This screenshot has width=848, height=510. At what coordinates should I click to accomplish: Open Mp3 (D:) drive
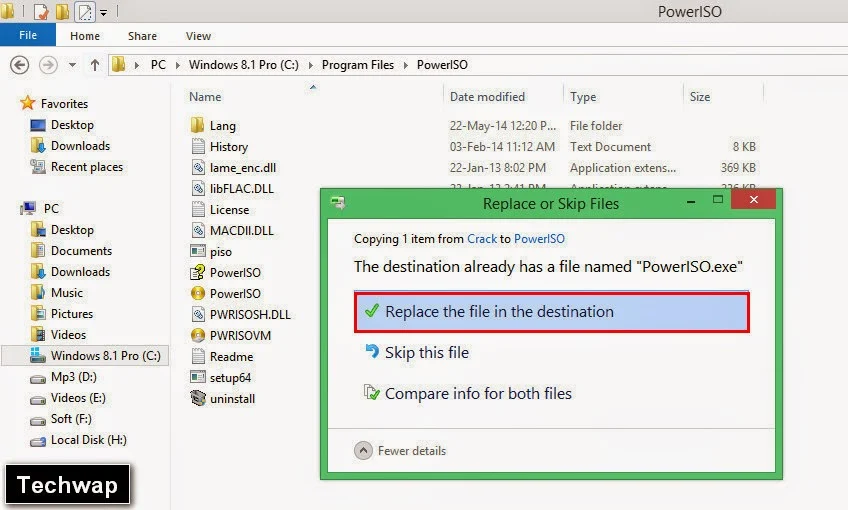(x=74, y=377)
